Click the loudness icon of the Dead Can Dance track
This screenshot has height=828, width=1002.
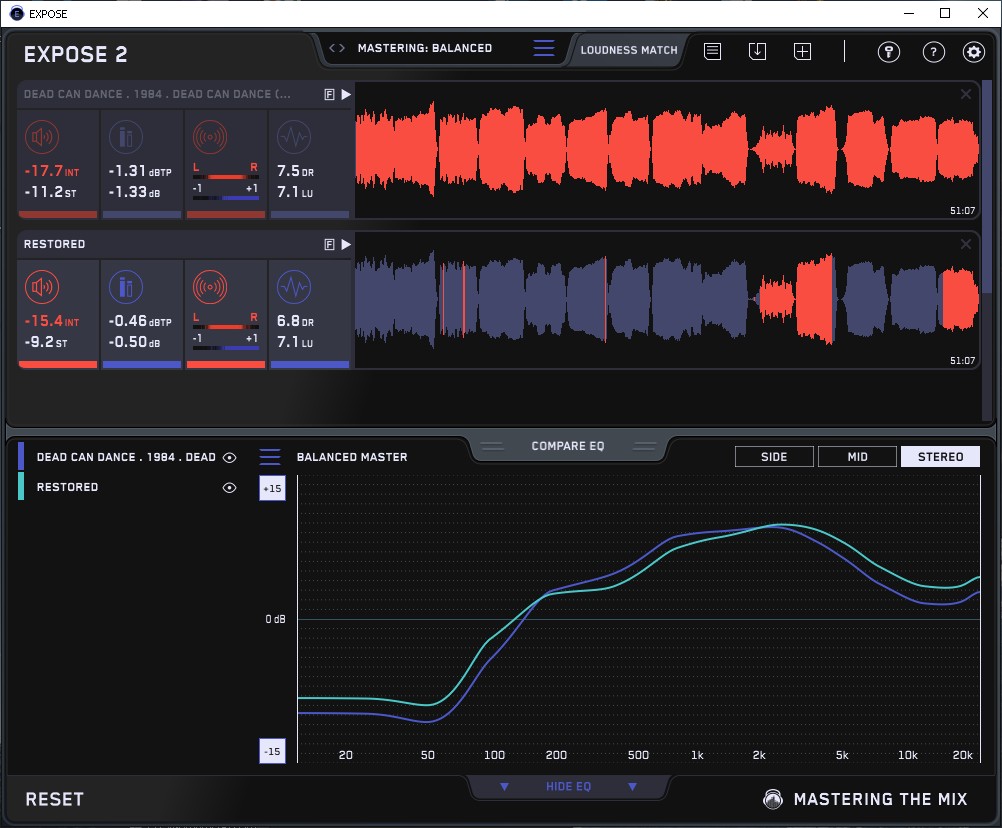coord(42,137)
